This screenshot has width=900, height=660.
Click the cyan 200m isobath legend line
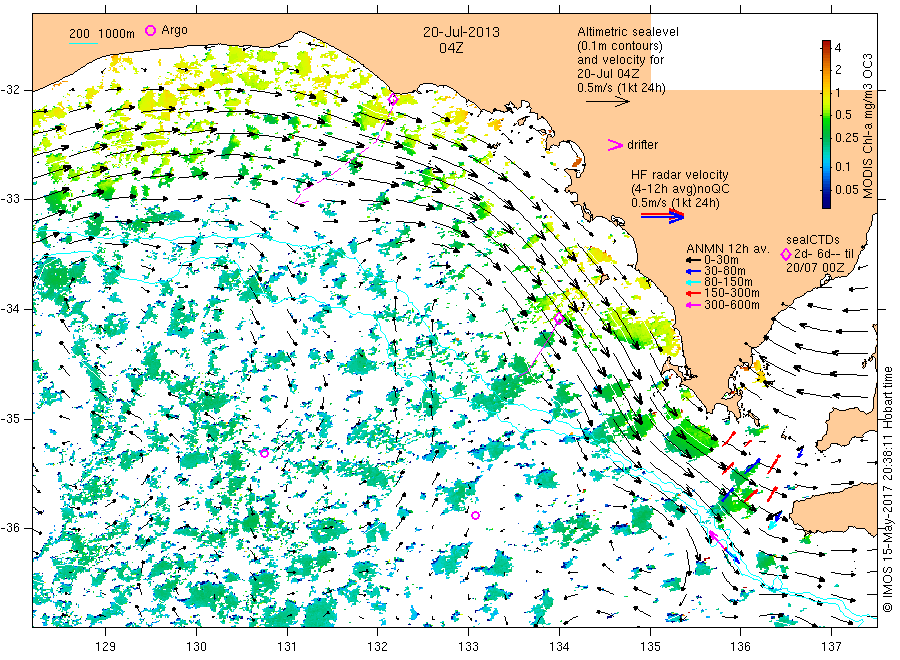point(83,44)
